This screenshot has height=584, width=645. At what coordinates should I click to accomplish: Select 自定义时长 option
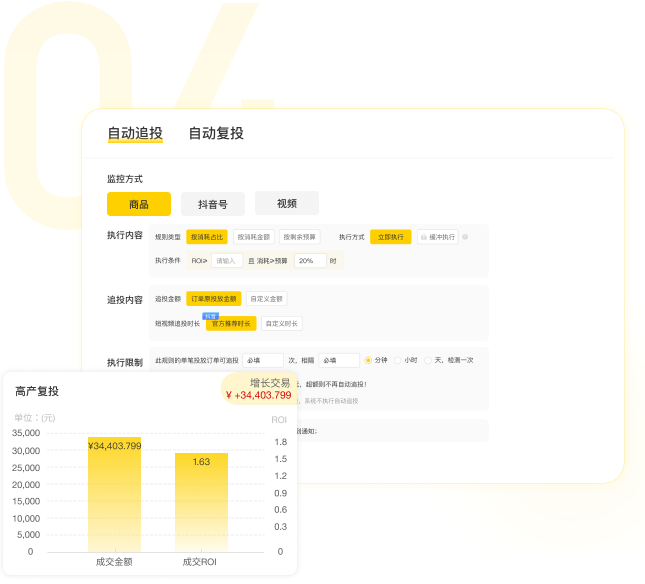(282, 324)
